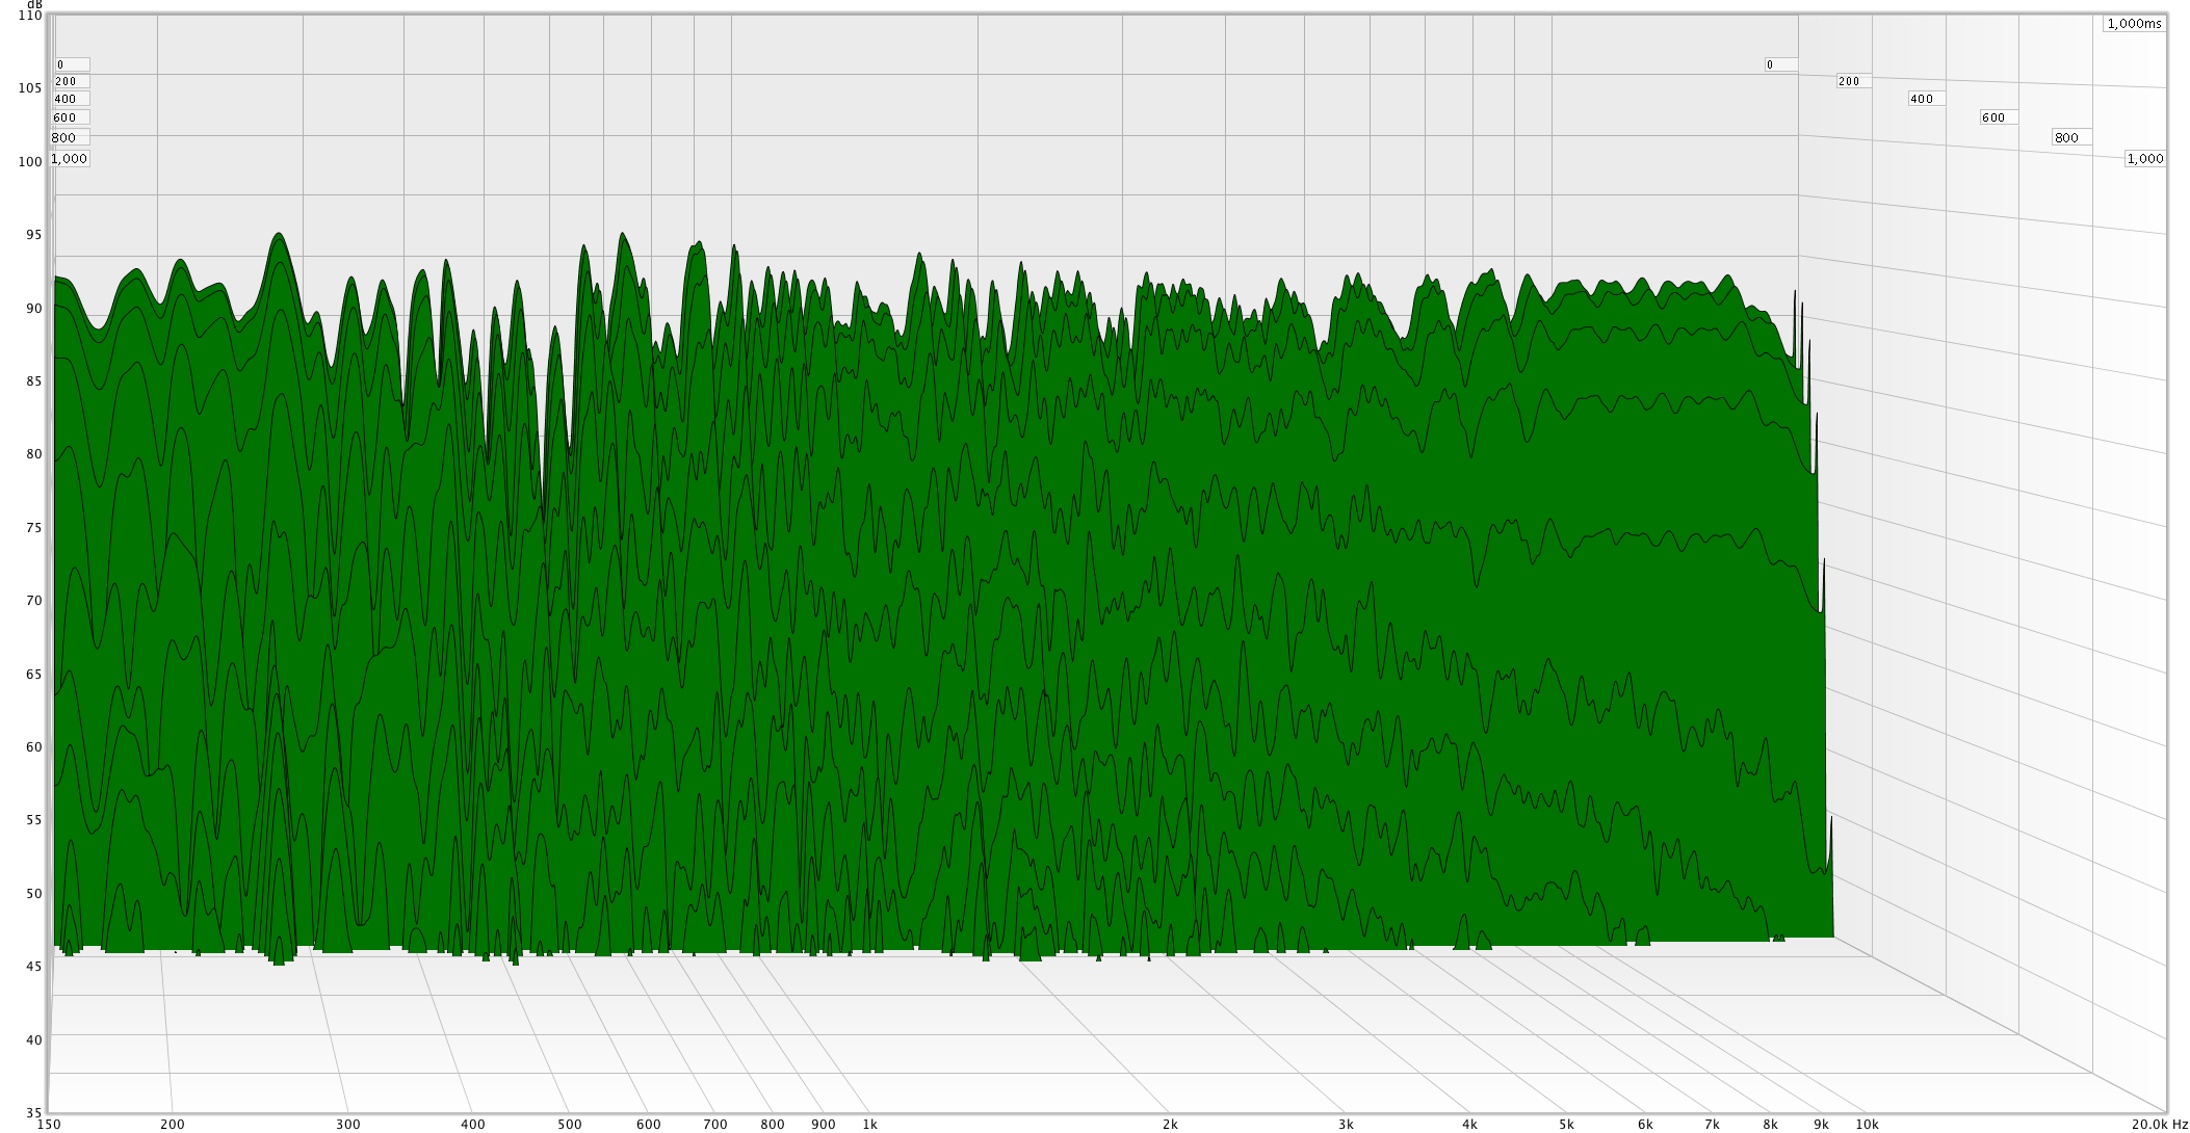Click the 800 label on the receding time axis
Viewport: 2190px width, 1133px height.
tap(2070, 137)
